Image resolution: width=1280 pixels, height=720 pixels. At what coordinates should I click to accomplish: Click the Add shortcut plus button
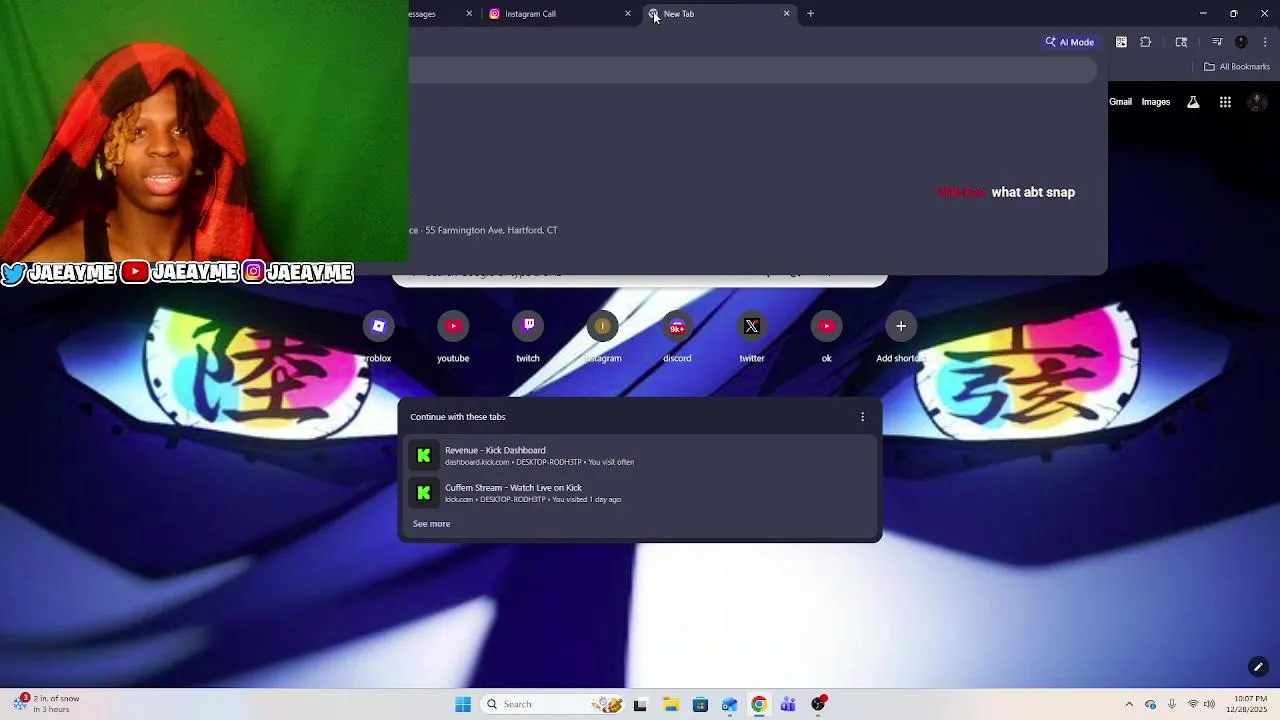[901, 326]
